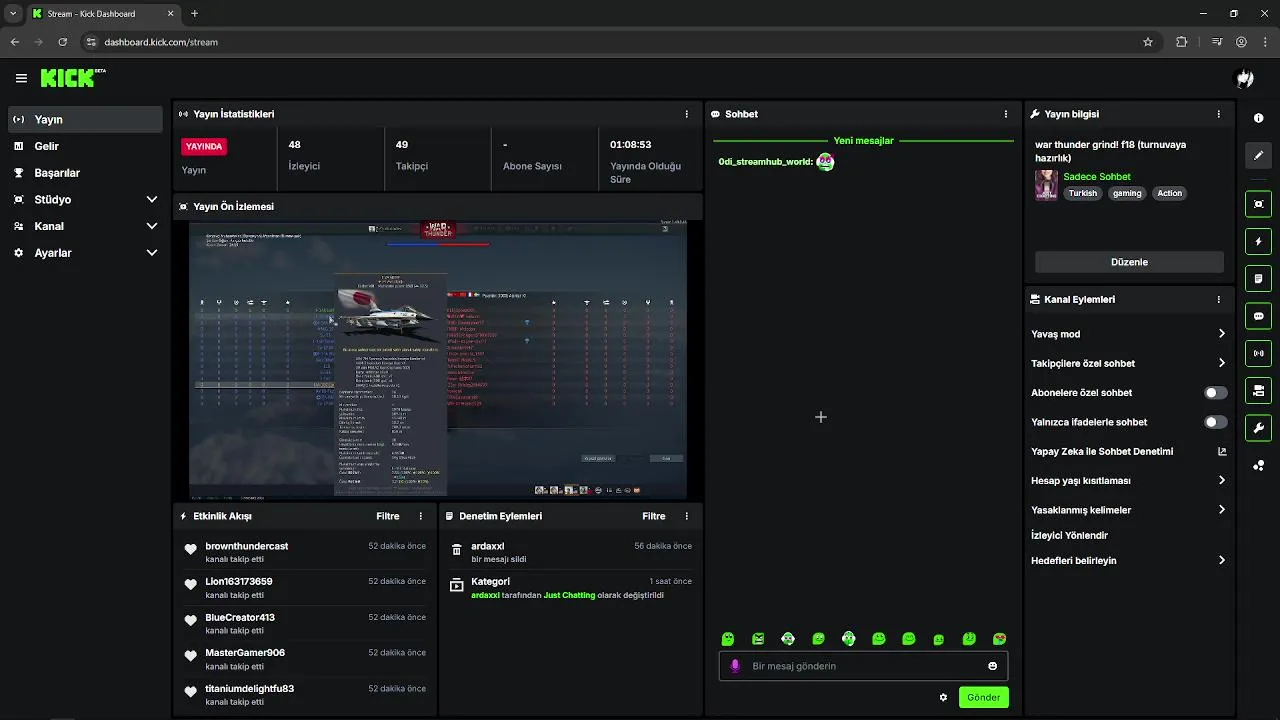Toggle the broadcast signal icon in right sidebar
The width and height of the screenshot is (1280, 720).
(1258, 353)
